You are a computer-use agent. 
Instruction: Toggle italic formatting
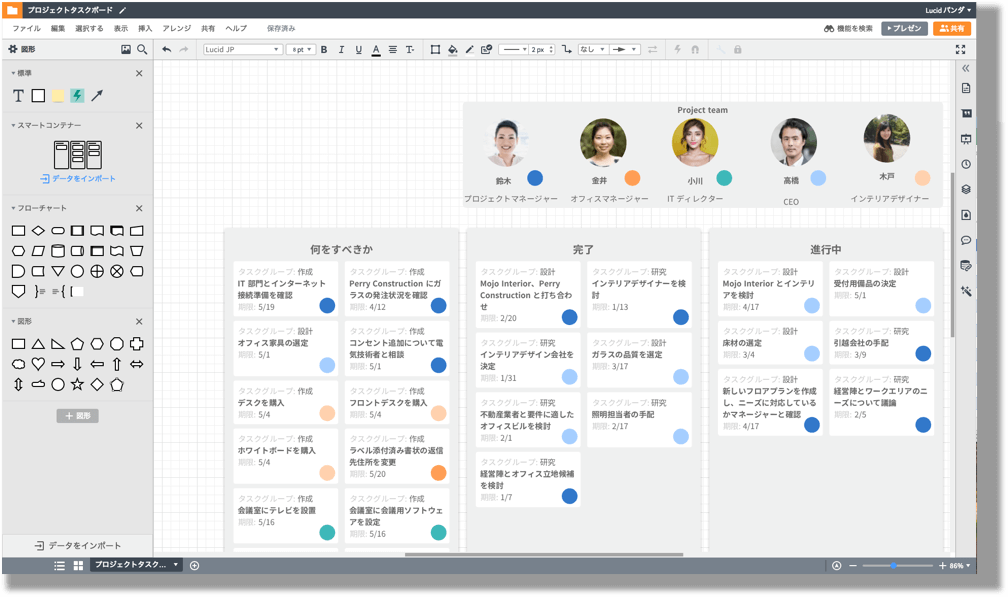click(341, 49)
